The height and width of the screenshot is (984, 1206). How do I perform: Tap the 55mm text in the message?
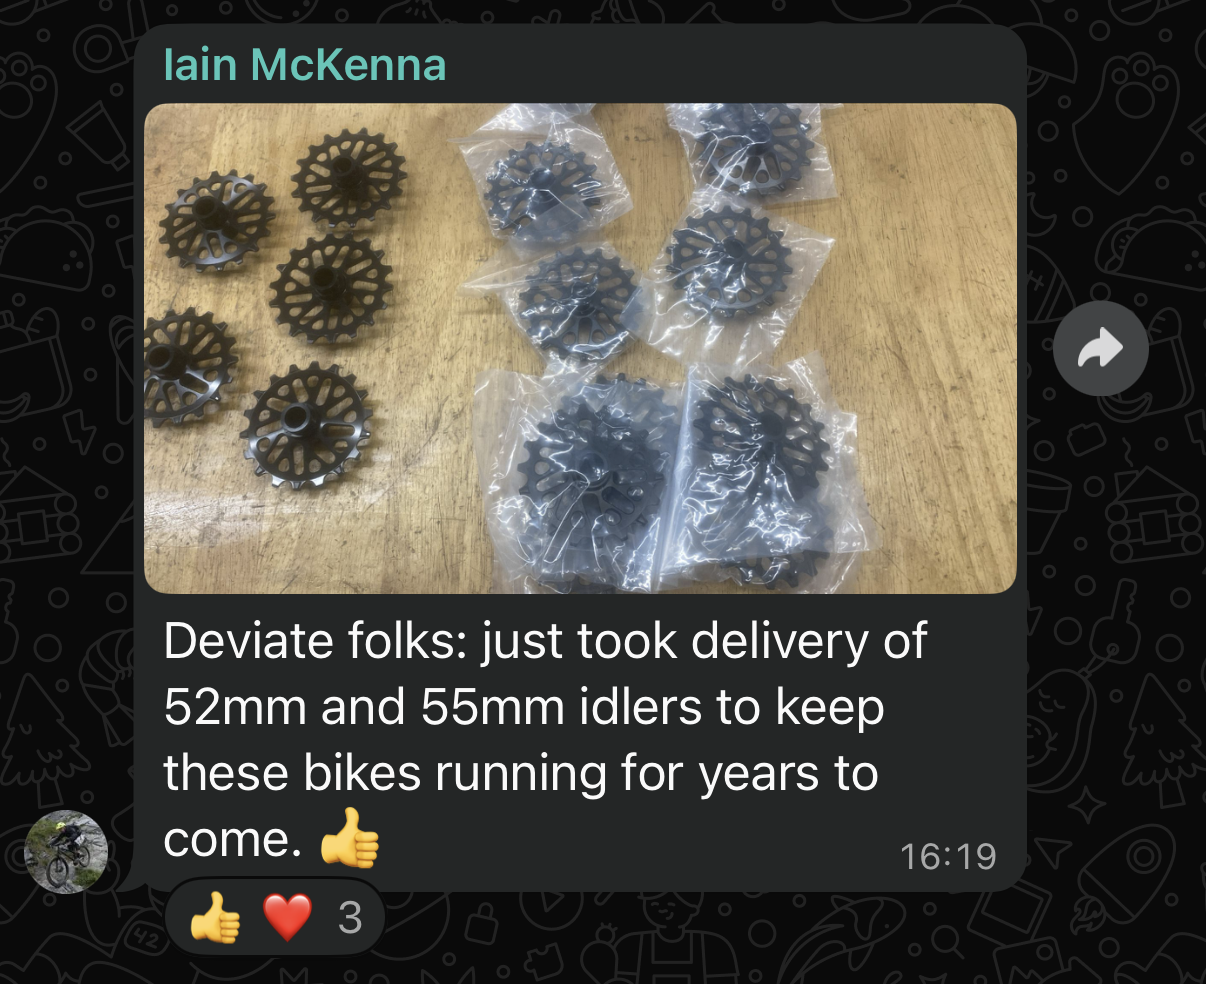pos(492,707)
